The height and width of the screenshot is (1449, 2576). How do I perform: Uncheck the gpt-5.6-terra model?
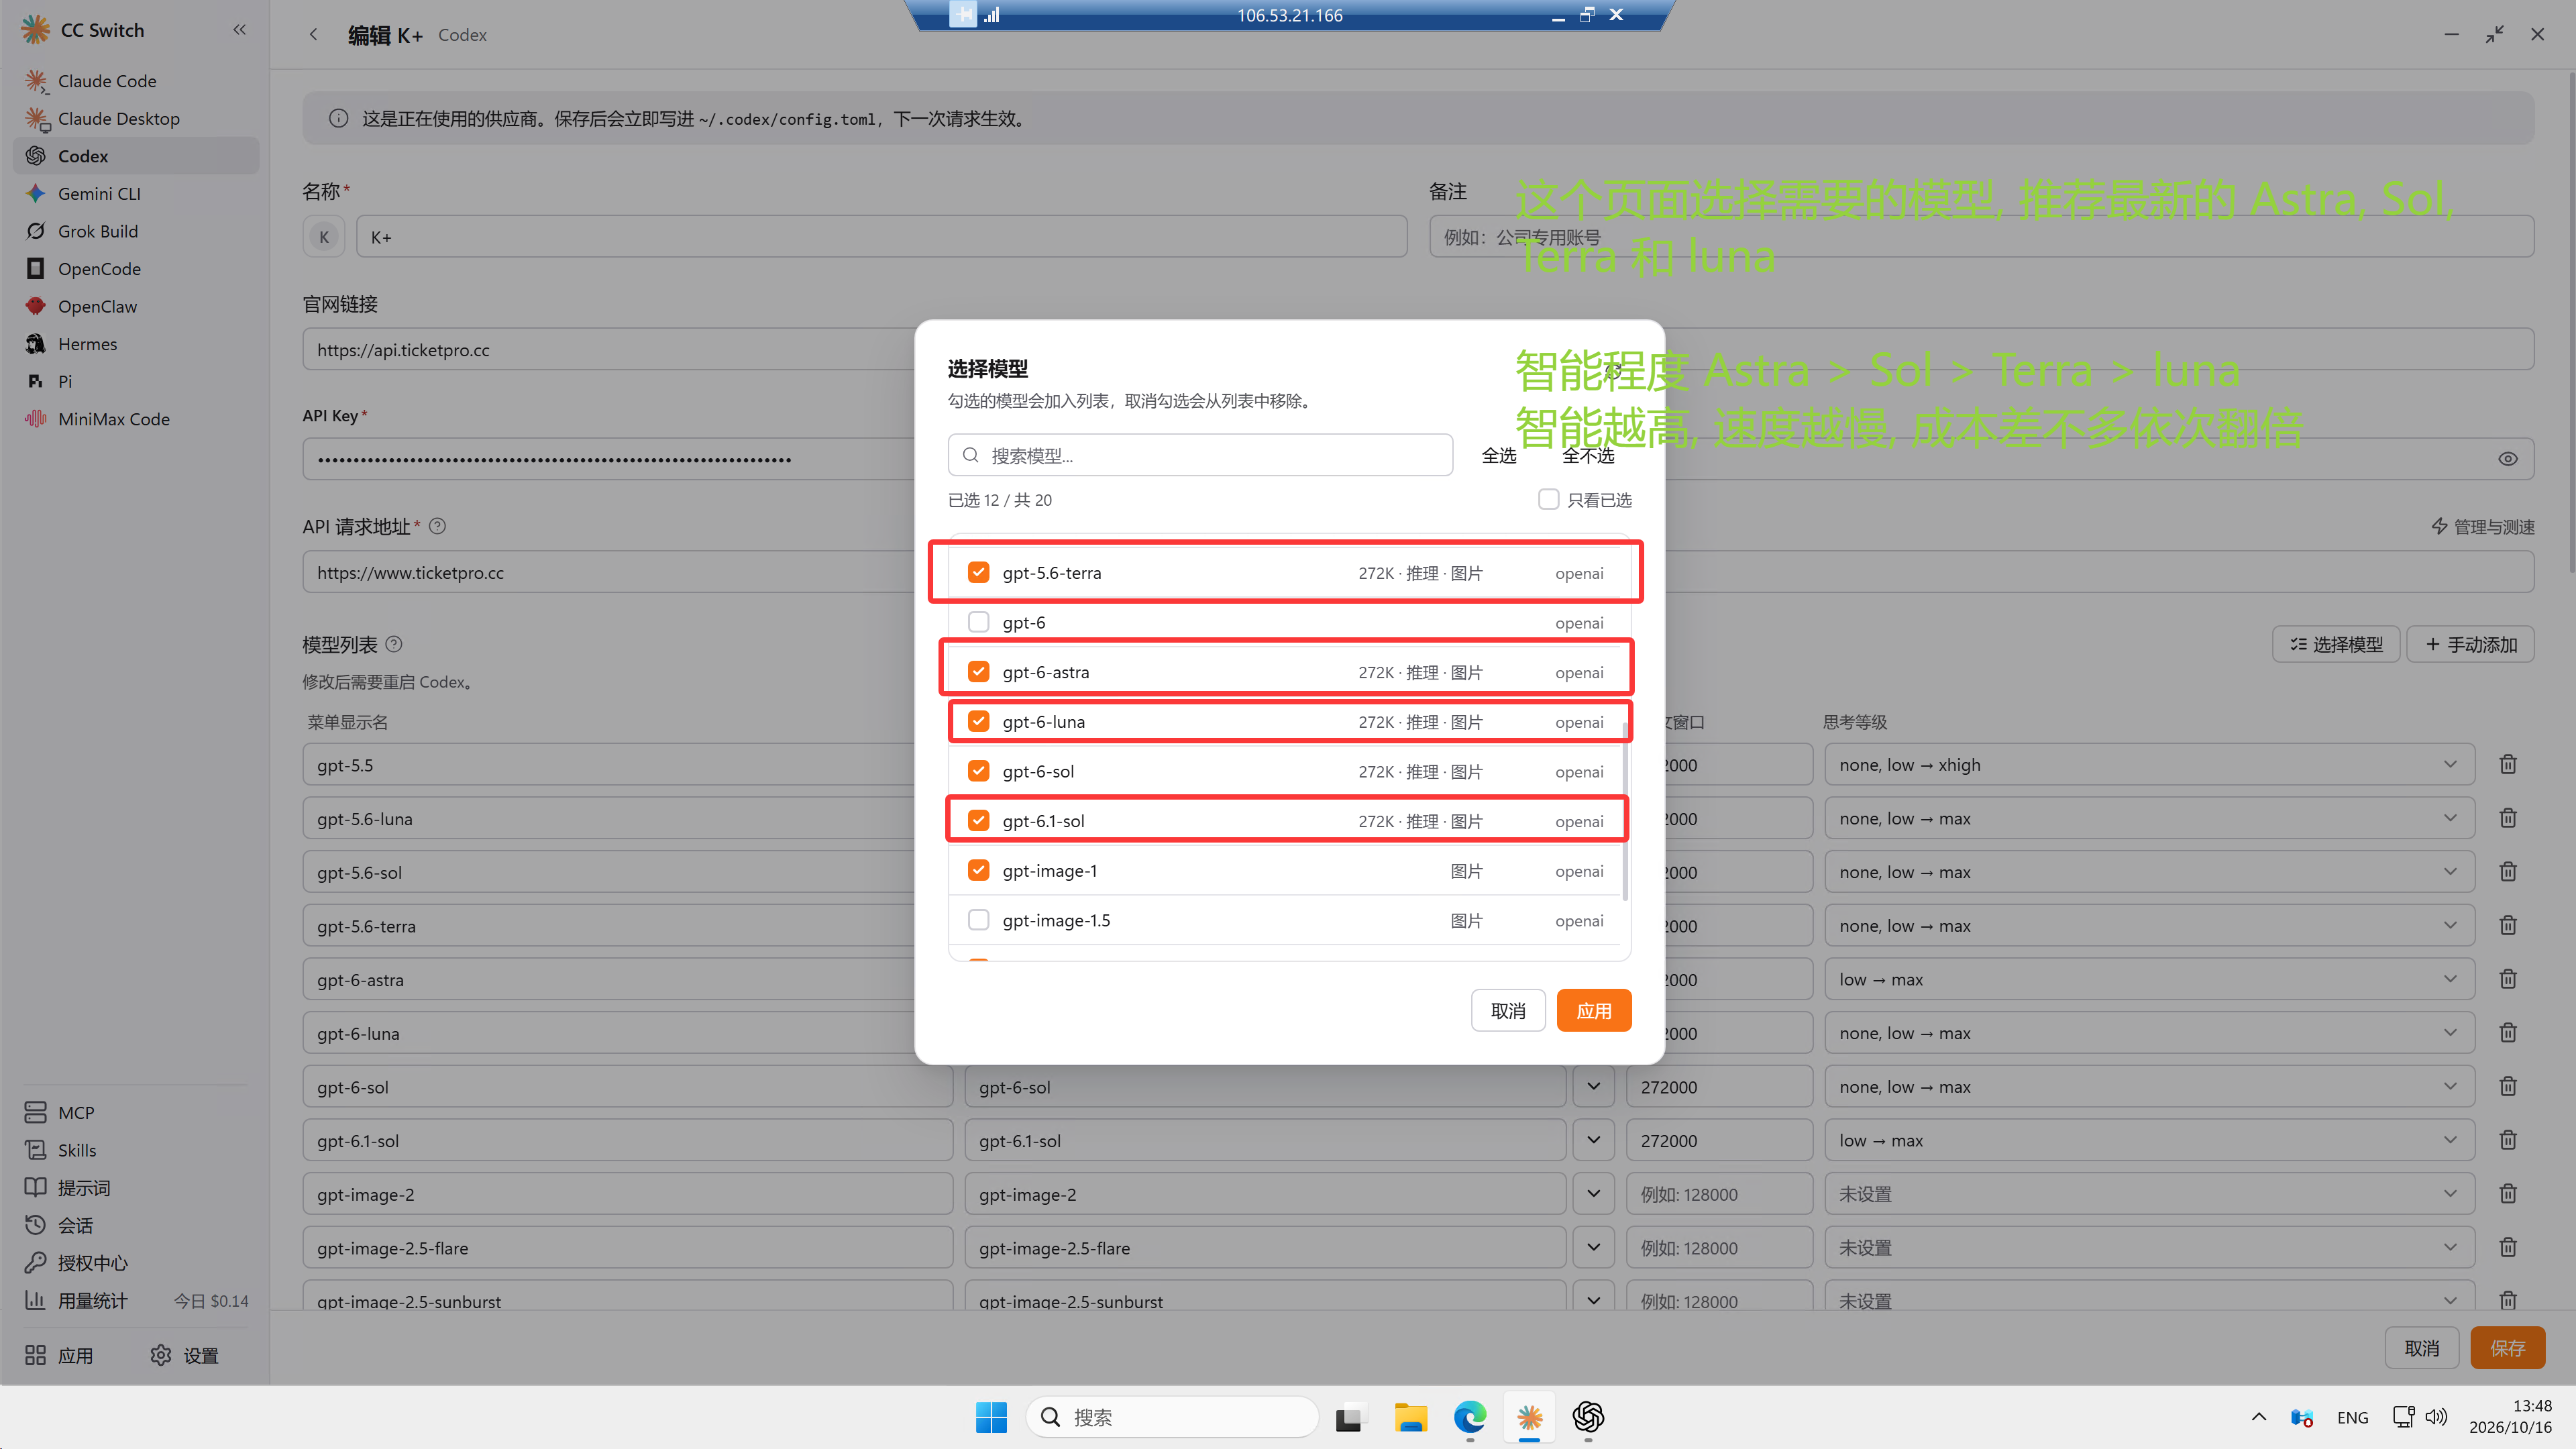[978, 573]
